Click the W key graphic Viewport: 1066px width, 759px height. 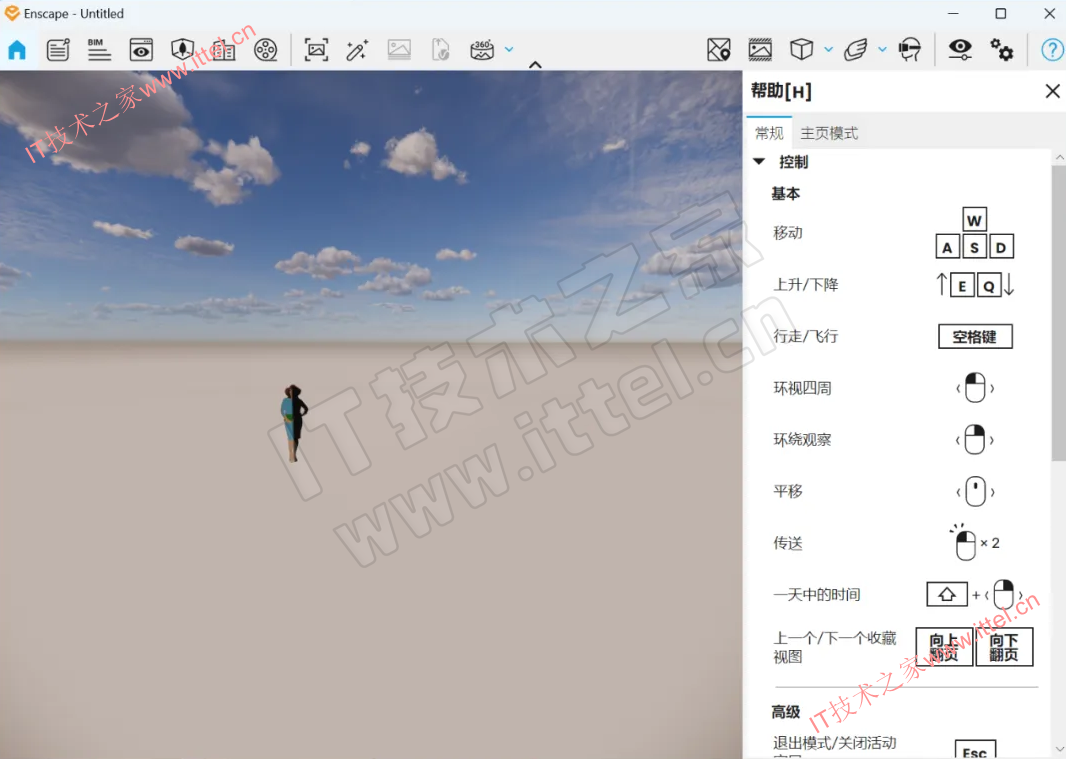pos(974,220)
